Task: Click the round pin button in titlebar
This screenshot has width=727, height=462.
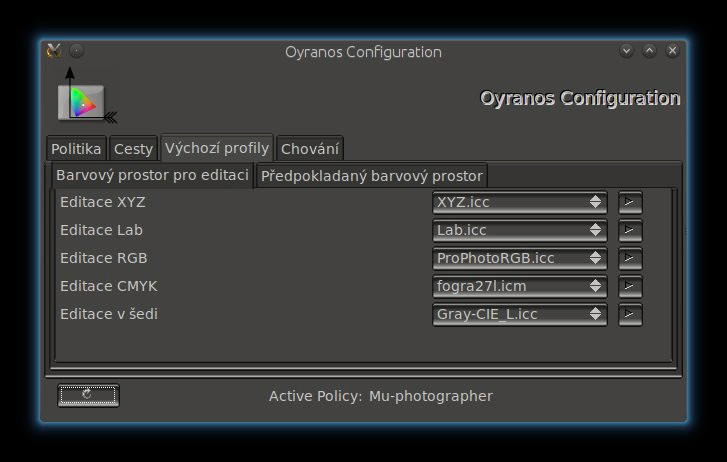Action: point(77,50)
